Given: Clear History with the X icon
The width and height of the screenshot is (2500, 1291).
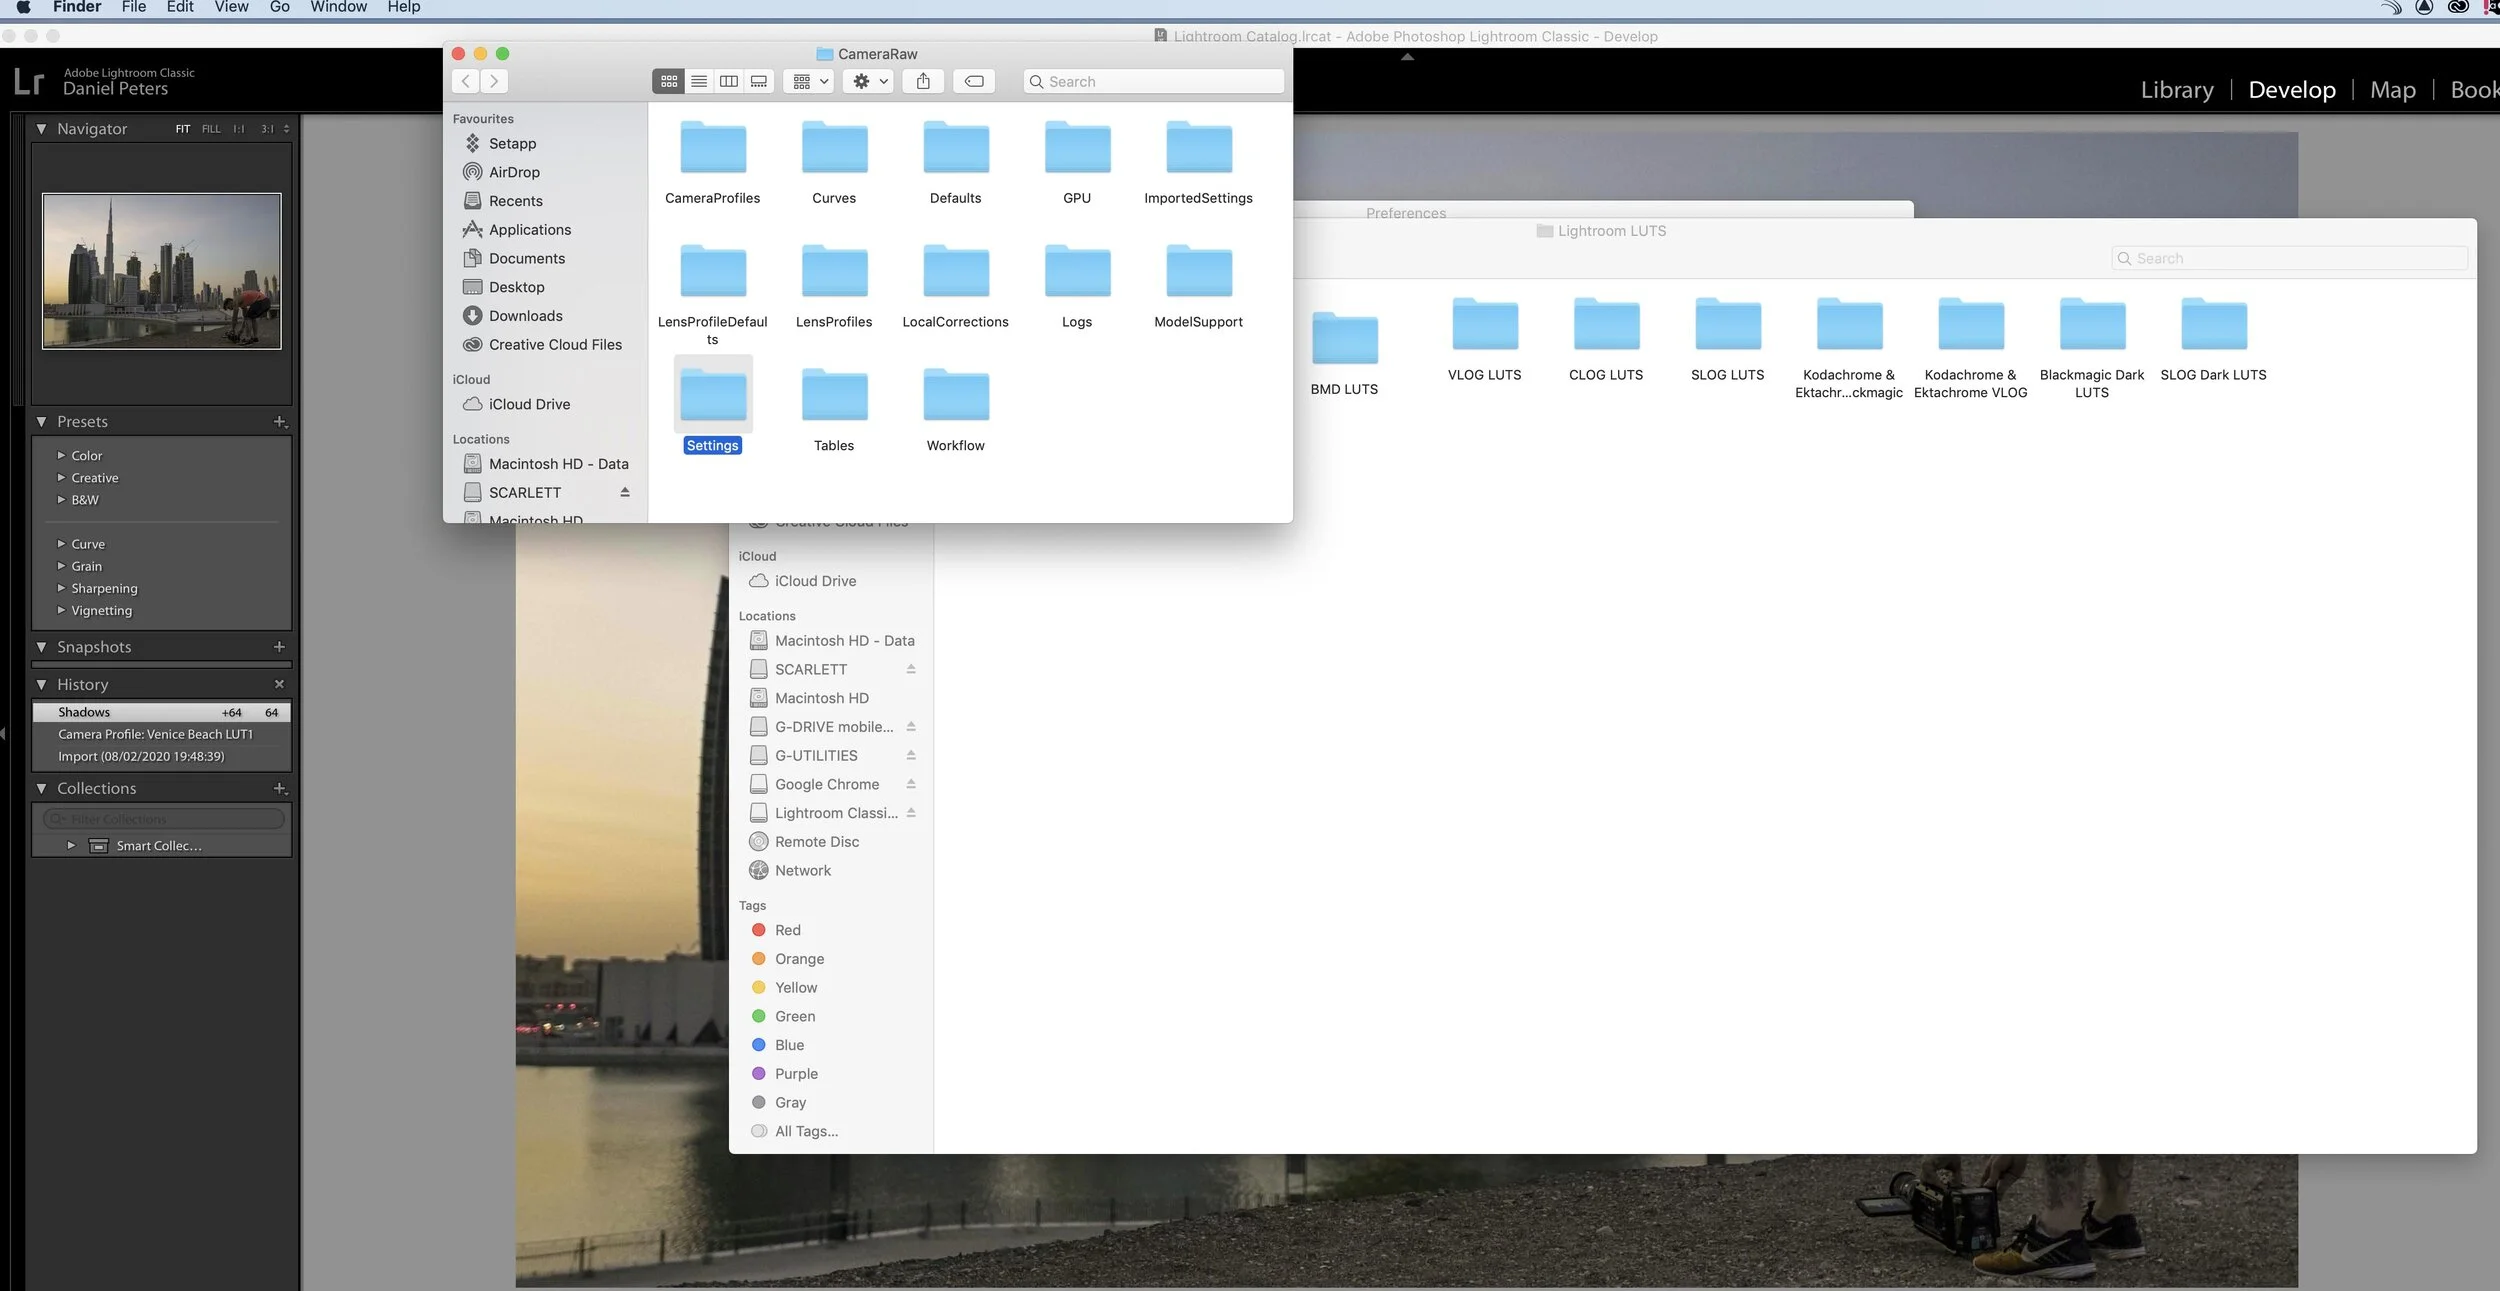Looking at the screenshot, I should (279, 684).
